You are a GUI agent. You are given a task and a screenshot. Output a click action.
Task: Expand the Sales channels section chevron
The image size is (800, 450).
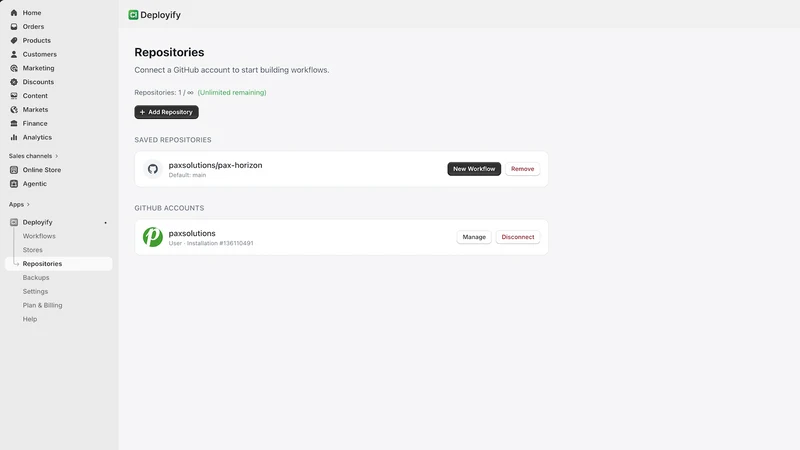point(57,156)
